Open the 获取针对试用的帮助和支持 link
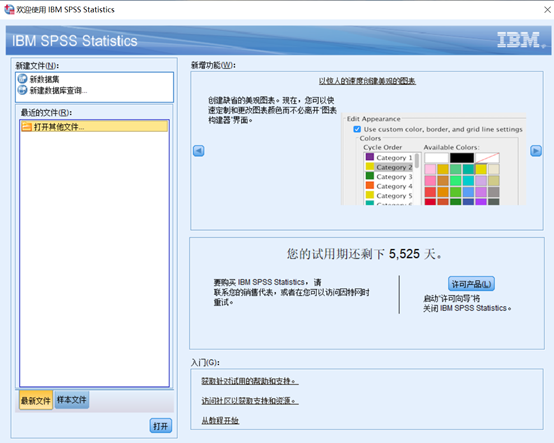Viewport: 554px width, 443px height. point(250,381)
